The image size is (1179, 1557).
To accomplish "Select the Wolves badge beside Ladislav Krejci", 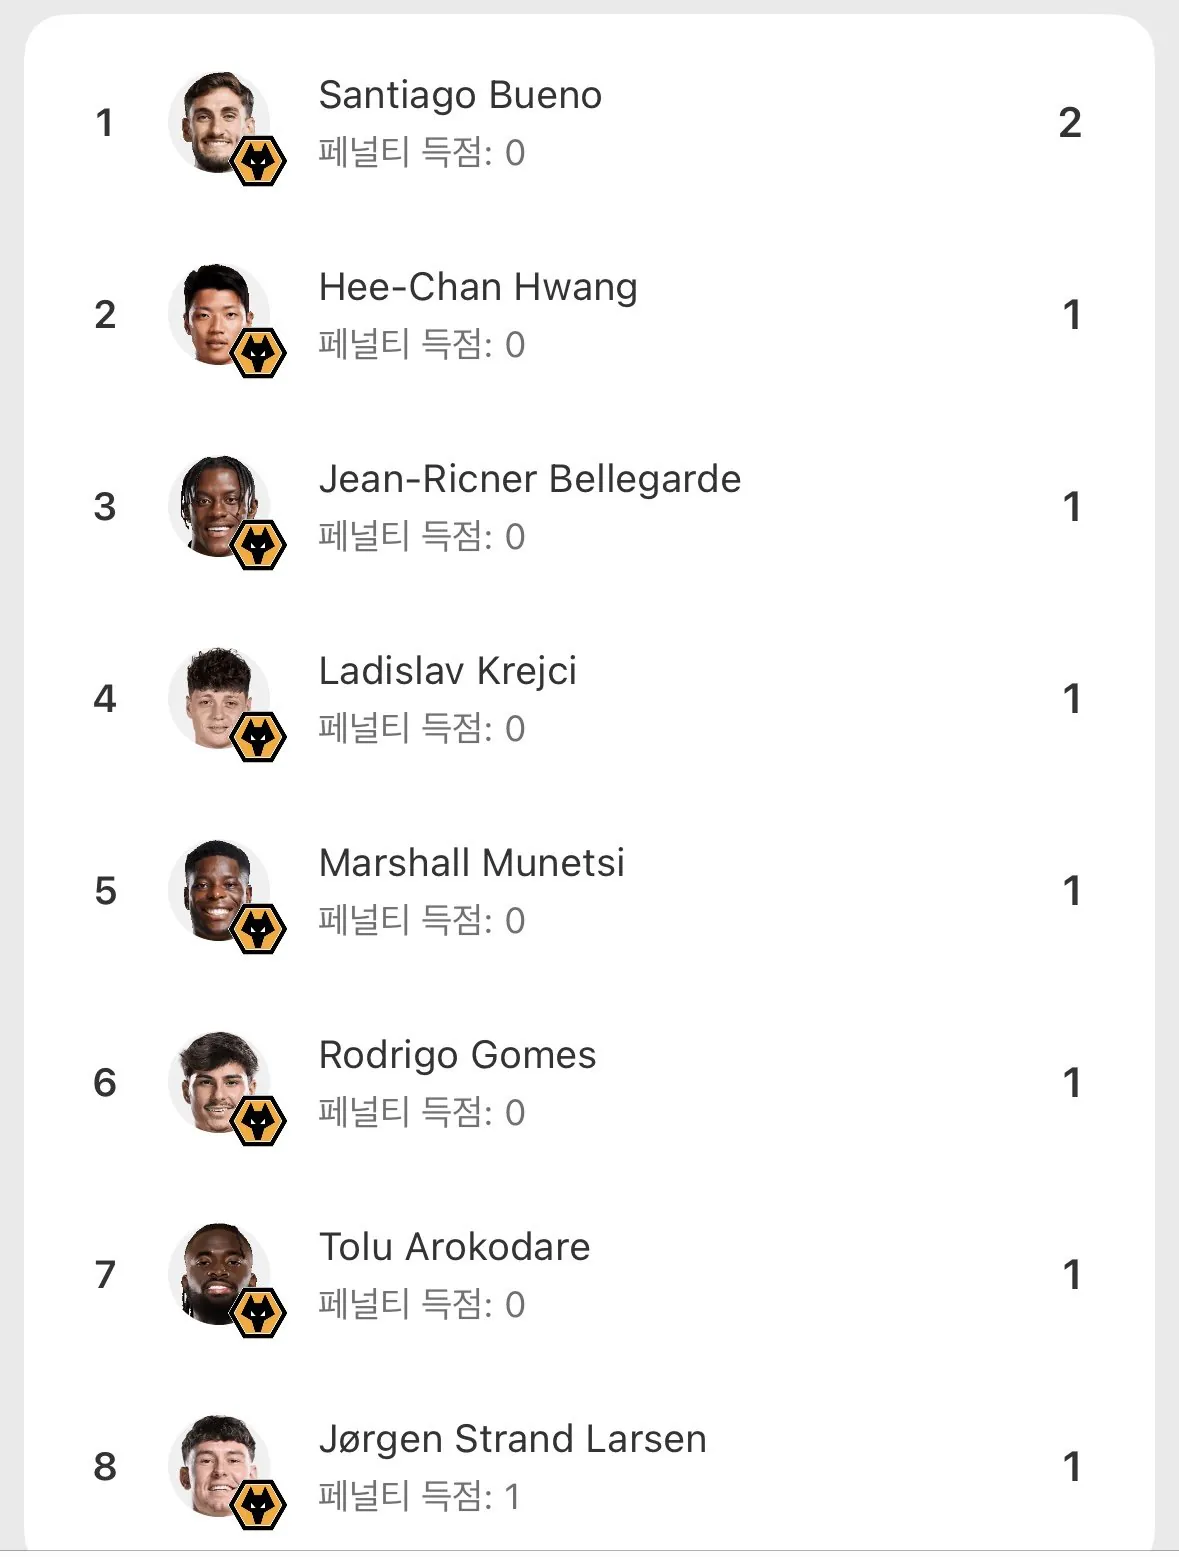I will (258, 737).
